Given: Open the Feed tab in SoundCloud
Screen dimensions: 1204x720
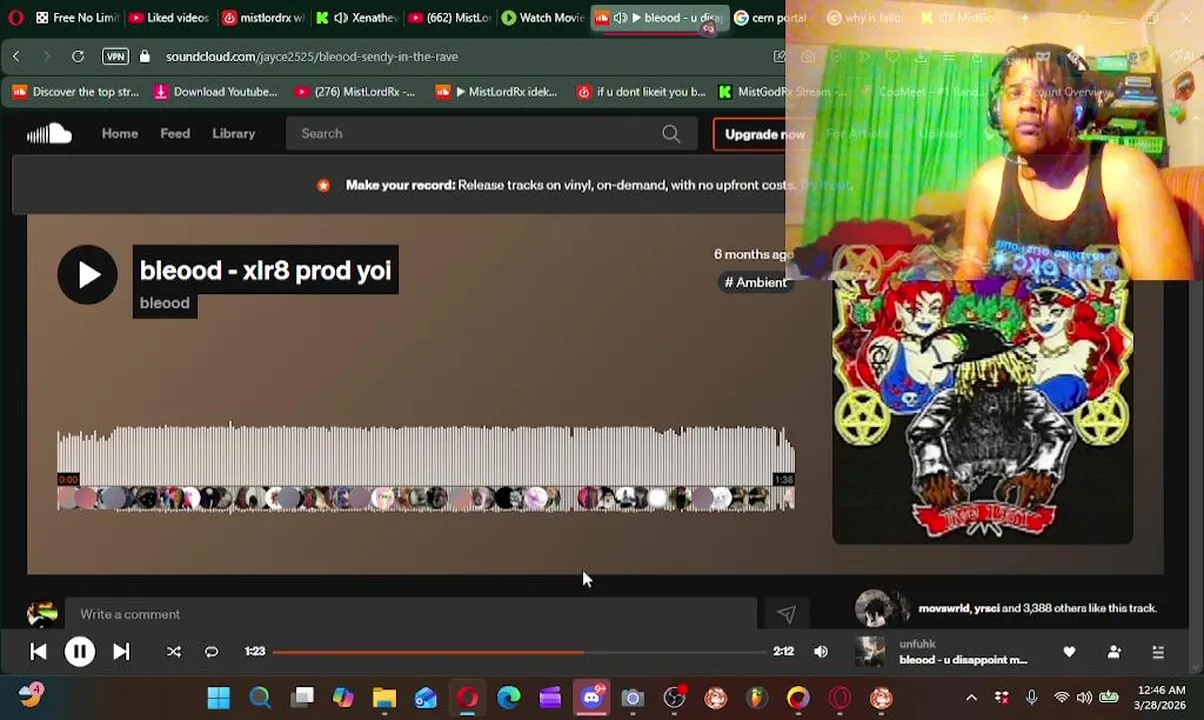Looking at the screenshot, I should coord(175,133).
